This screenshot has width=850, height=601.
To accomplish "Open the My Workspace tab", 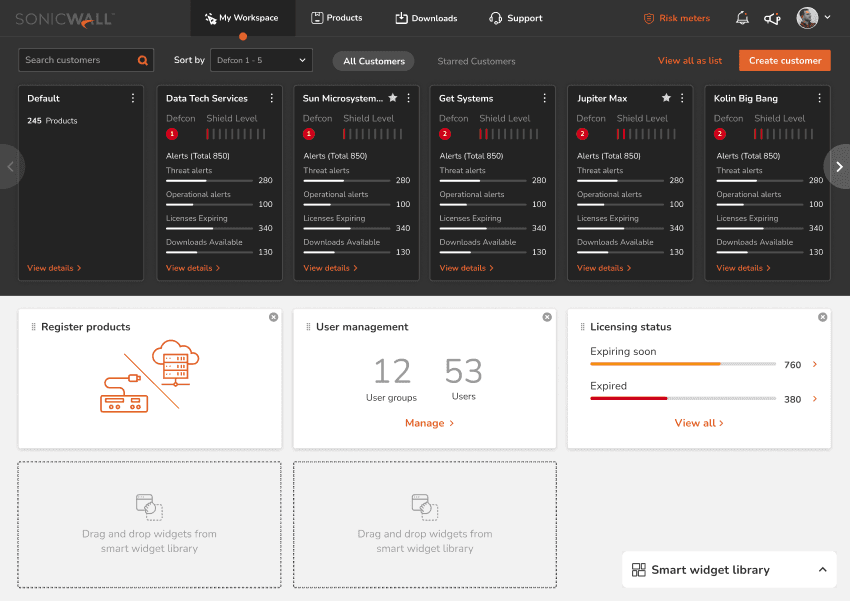I will coord(242,18).
